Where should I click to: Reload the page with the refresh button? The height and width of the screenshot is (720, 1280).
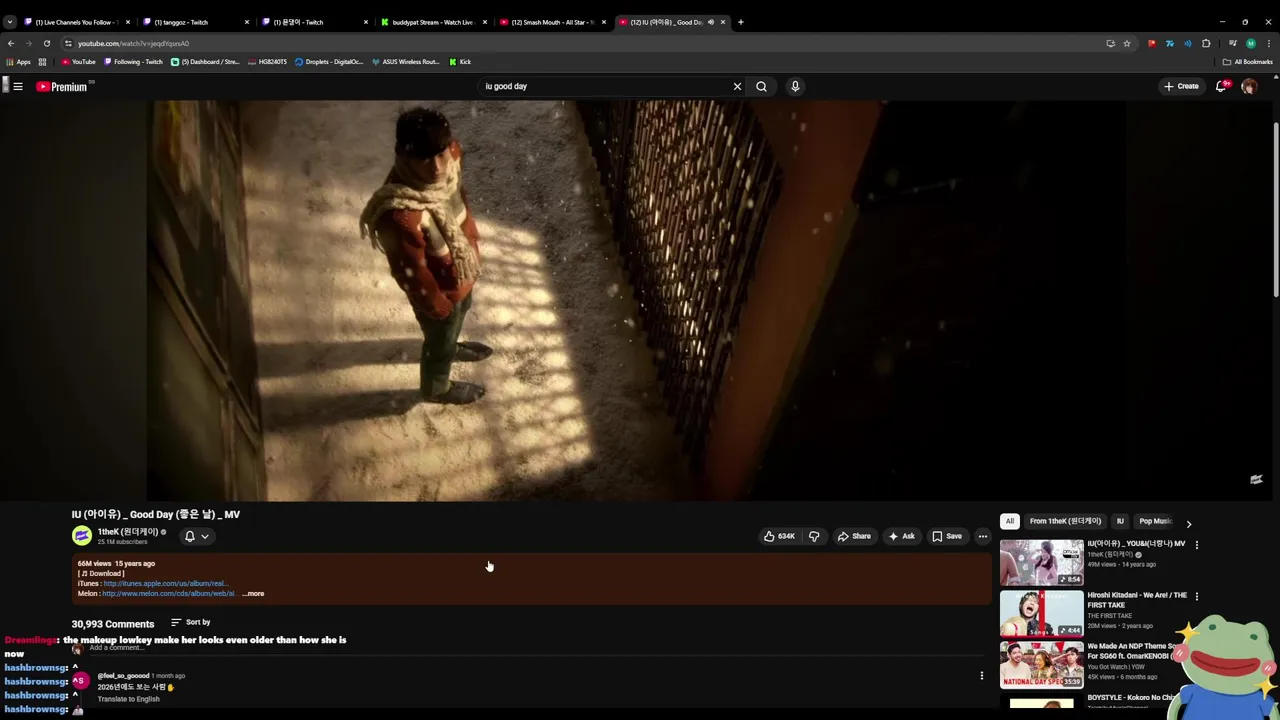point(46,43)
